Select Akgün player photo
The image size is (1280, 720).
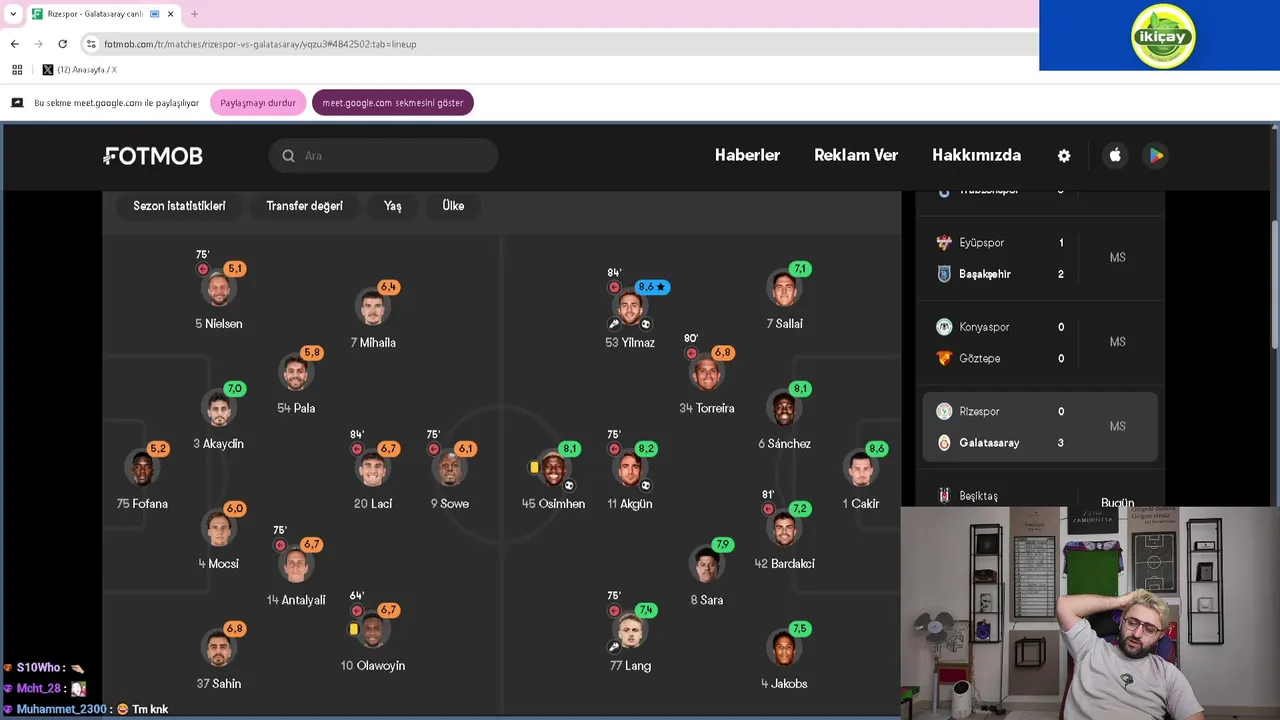point(630,469)
